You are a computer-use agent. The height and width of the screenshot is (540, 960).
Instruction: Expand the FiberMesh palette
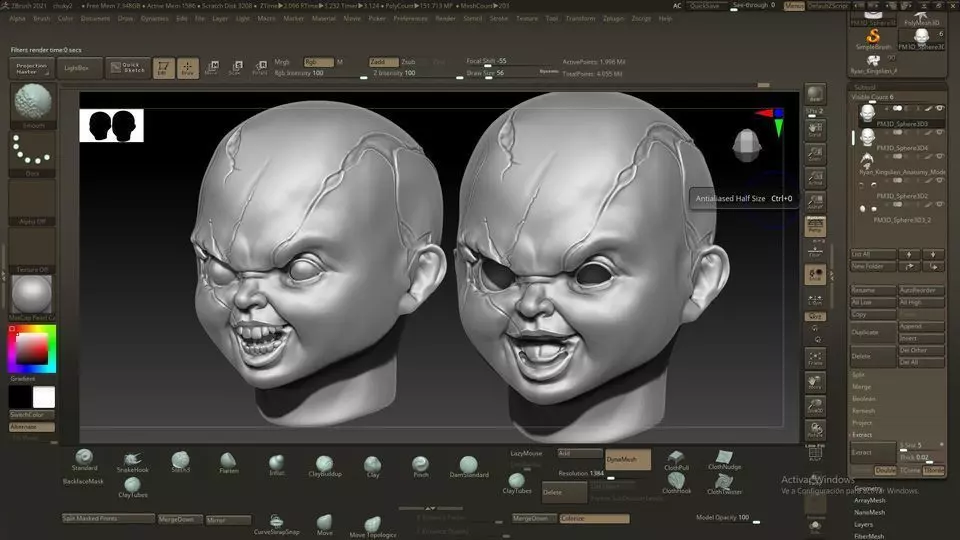[x=869, y=536]
